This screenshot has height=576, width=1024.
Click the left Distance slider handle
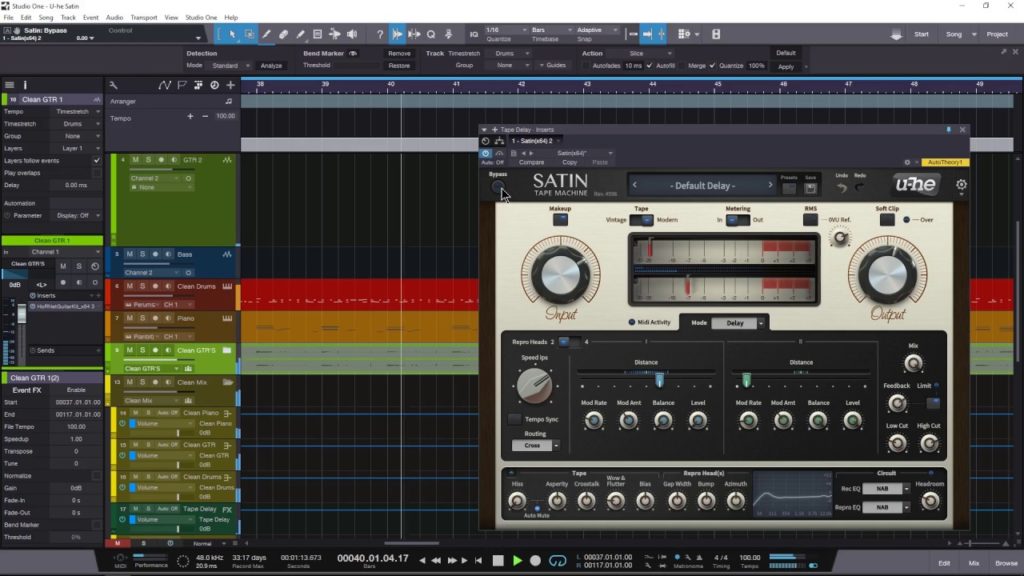(659, 380)
